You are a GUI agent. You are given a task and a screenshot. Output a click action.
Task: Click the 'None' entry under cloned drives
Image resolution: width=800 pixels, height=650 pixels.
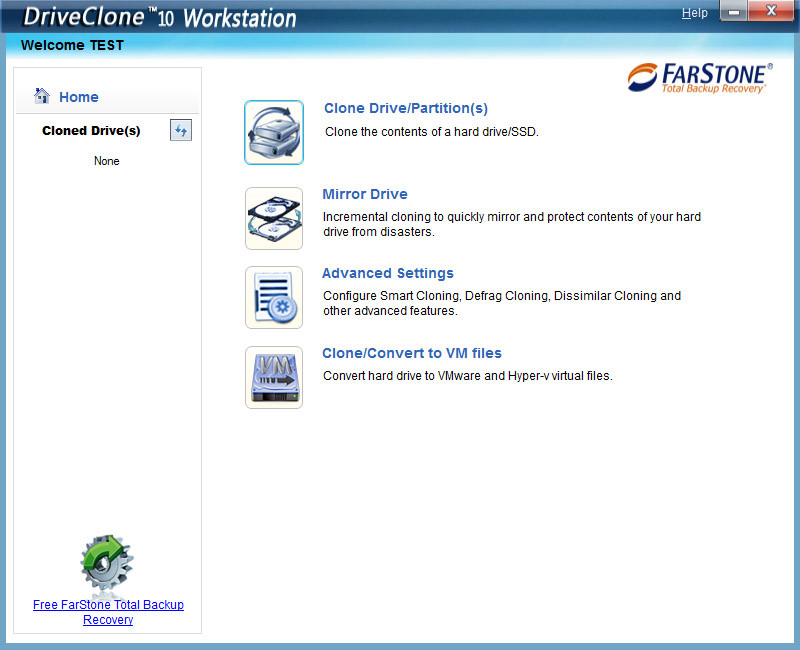[107, 161]
